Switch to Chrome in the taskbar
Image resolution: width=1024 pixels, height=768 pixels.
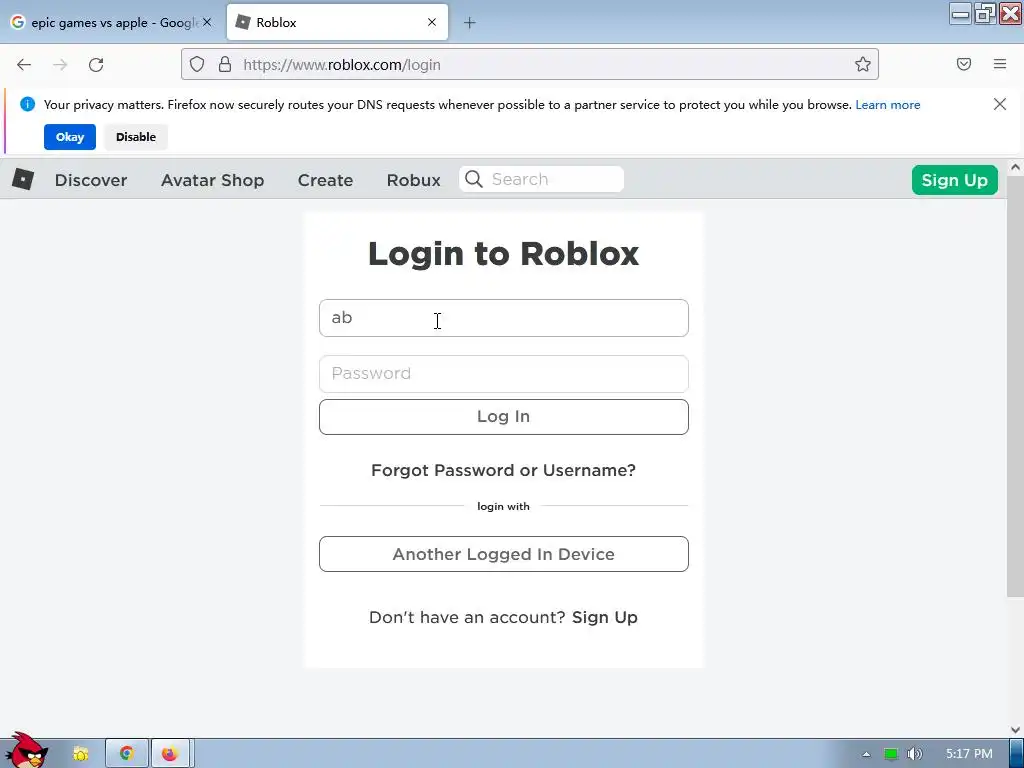tap(127, 753)
